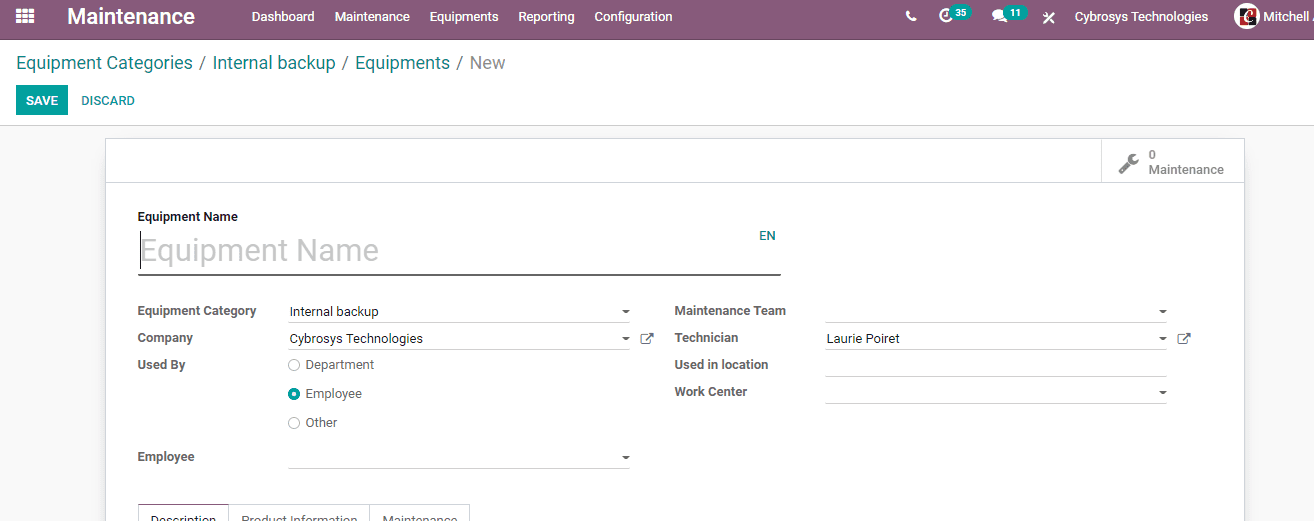Expand the Equipment Category dropdown
1314x521 pixels.
[x=625, y=312]
